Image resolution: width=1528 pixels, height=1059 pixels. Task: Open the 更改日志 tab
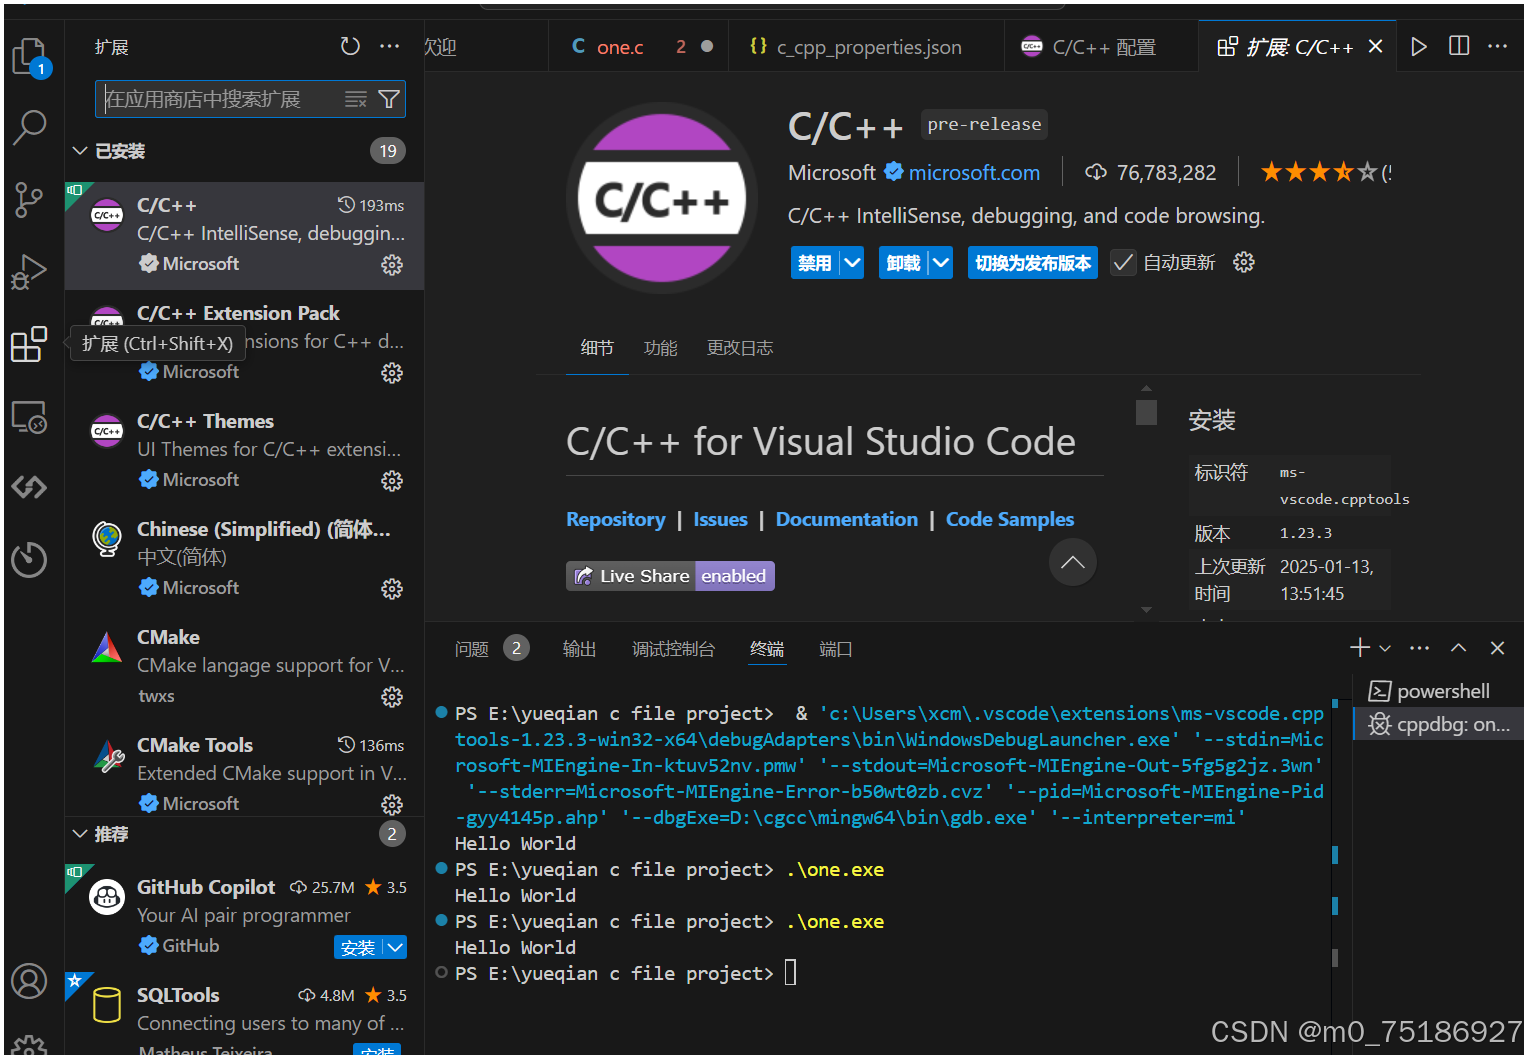point(740,348)
